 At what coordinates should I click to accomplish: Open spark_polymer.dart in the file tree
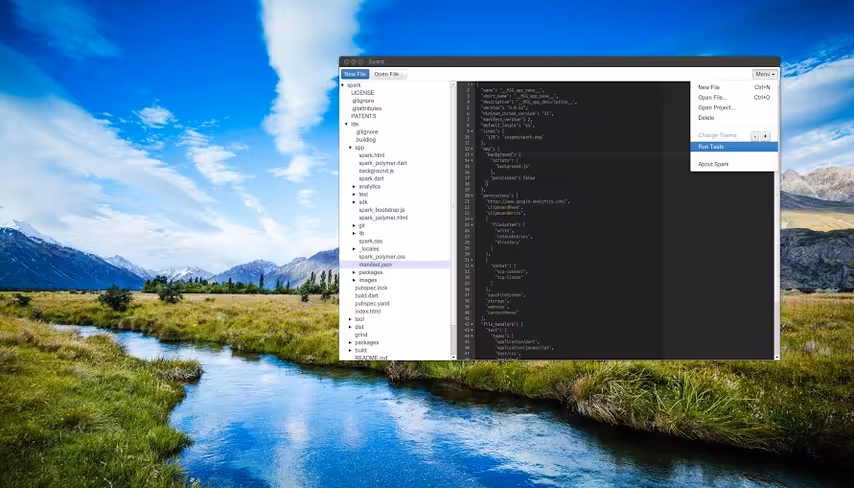pos(383,163)
